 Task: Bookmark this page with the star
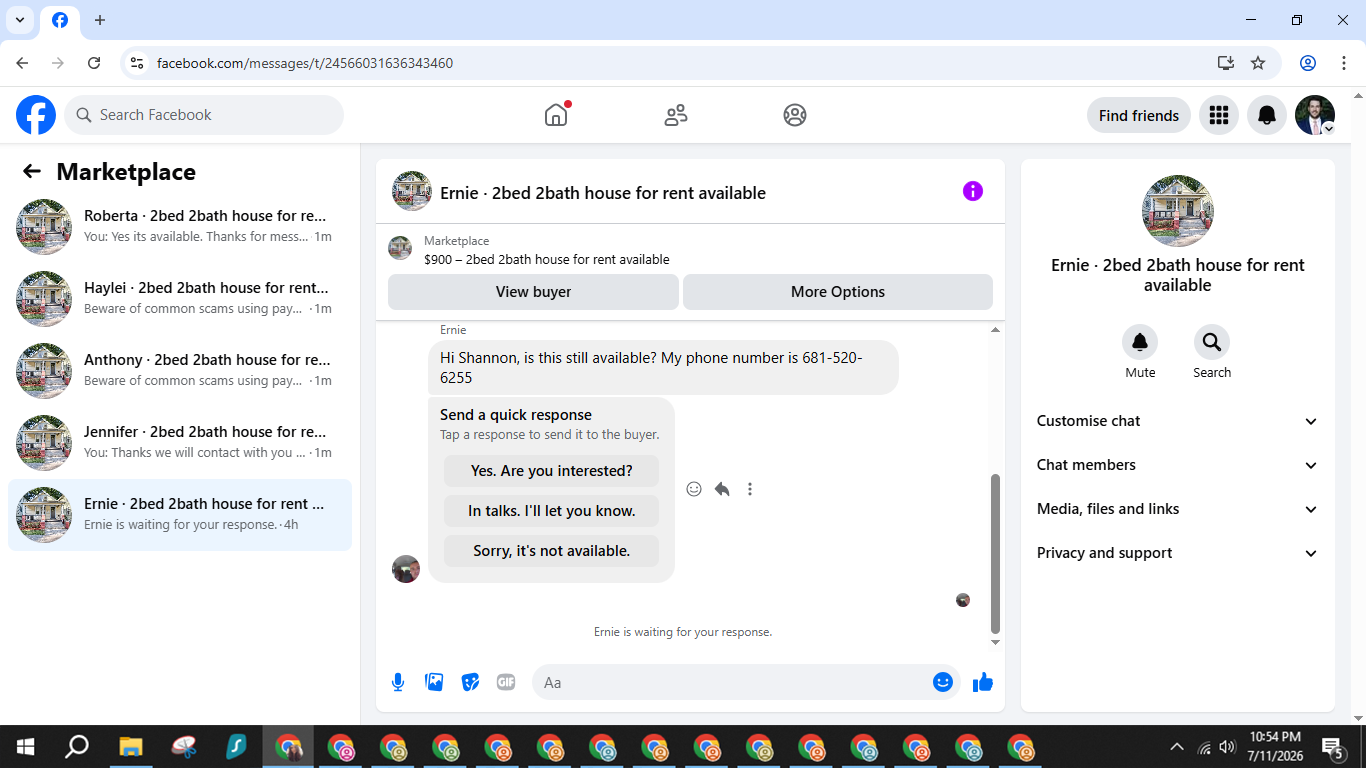pos(1258,63)
